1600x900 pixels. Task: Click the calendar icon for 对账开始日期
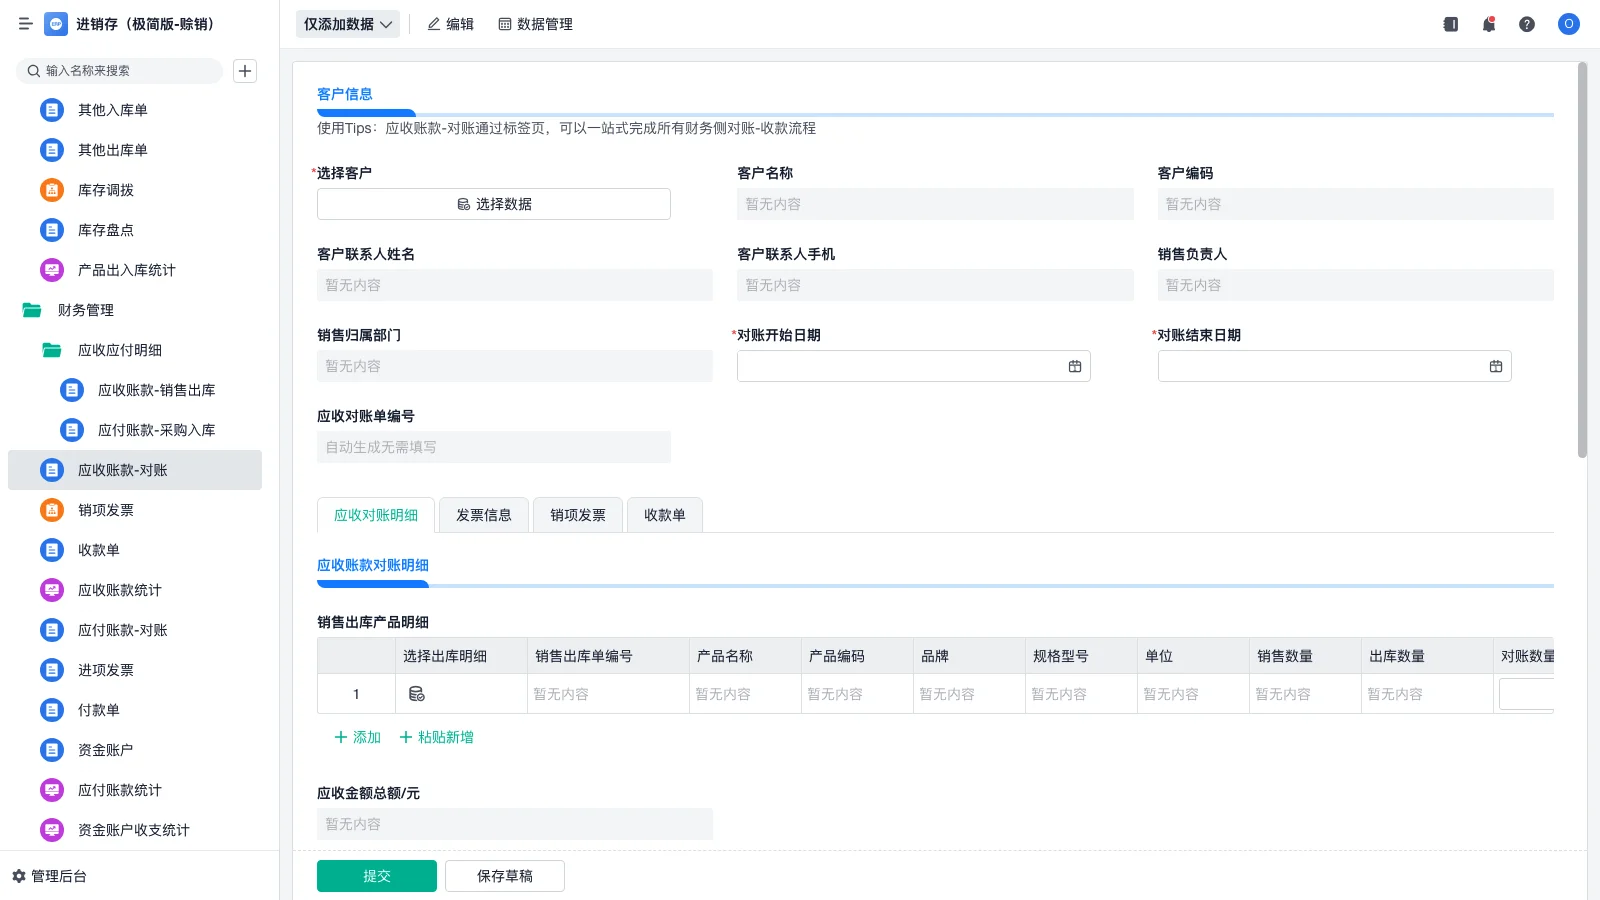[1075, 366]
